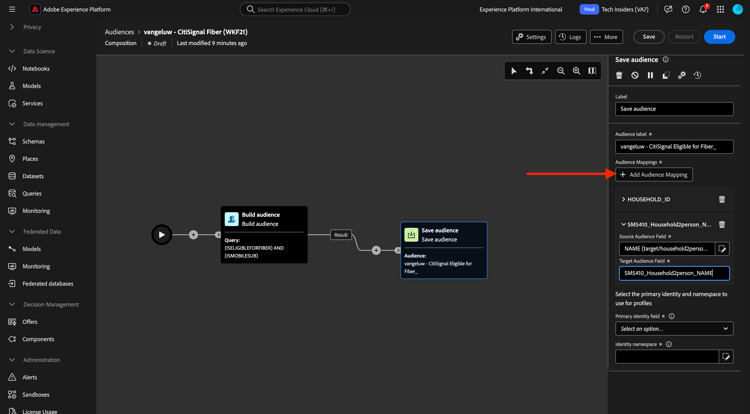Click the Adobe Experience Platform logo
This screenshot has height=414, width=750.
35,9
